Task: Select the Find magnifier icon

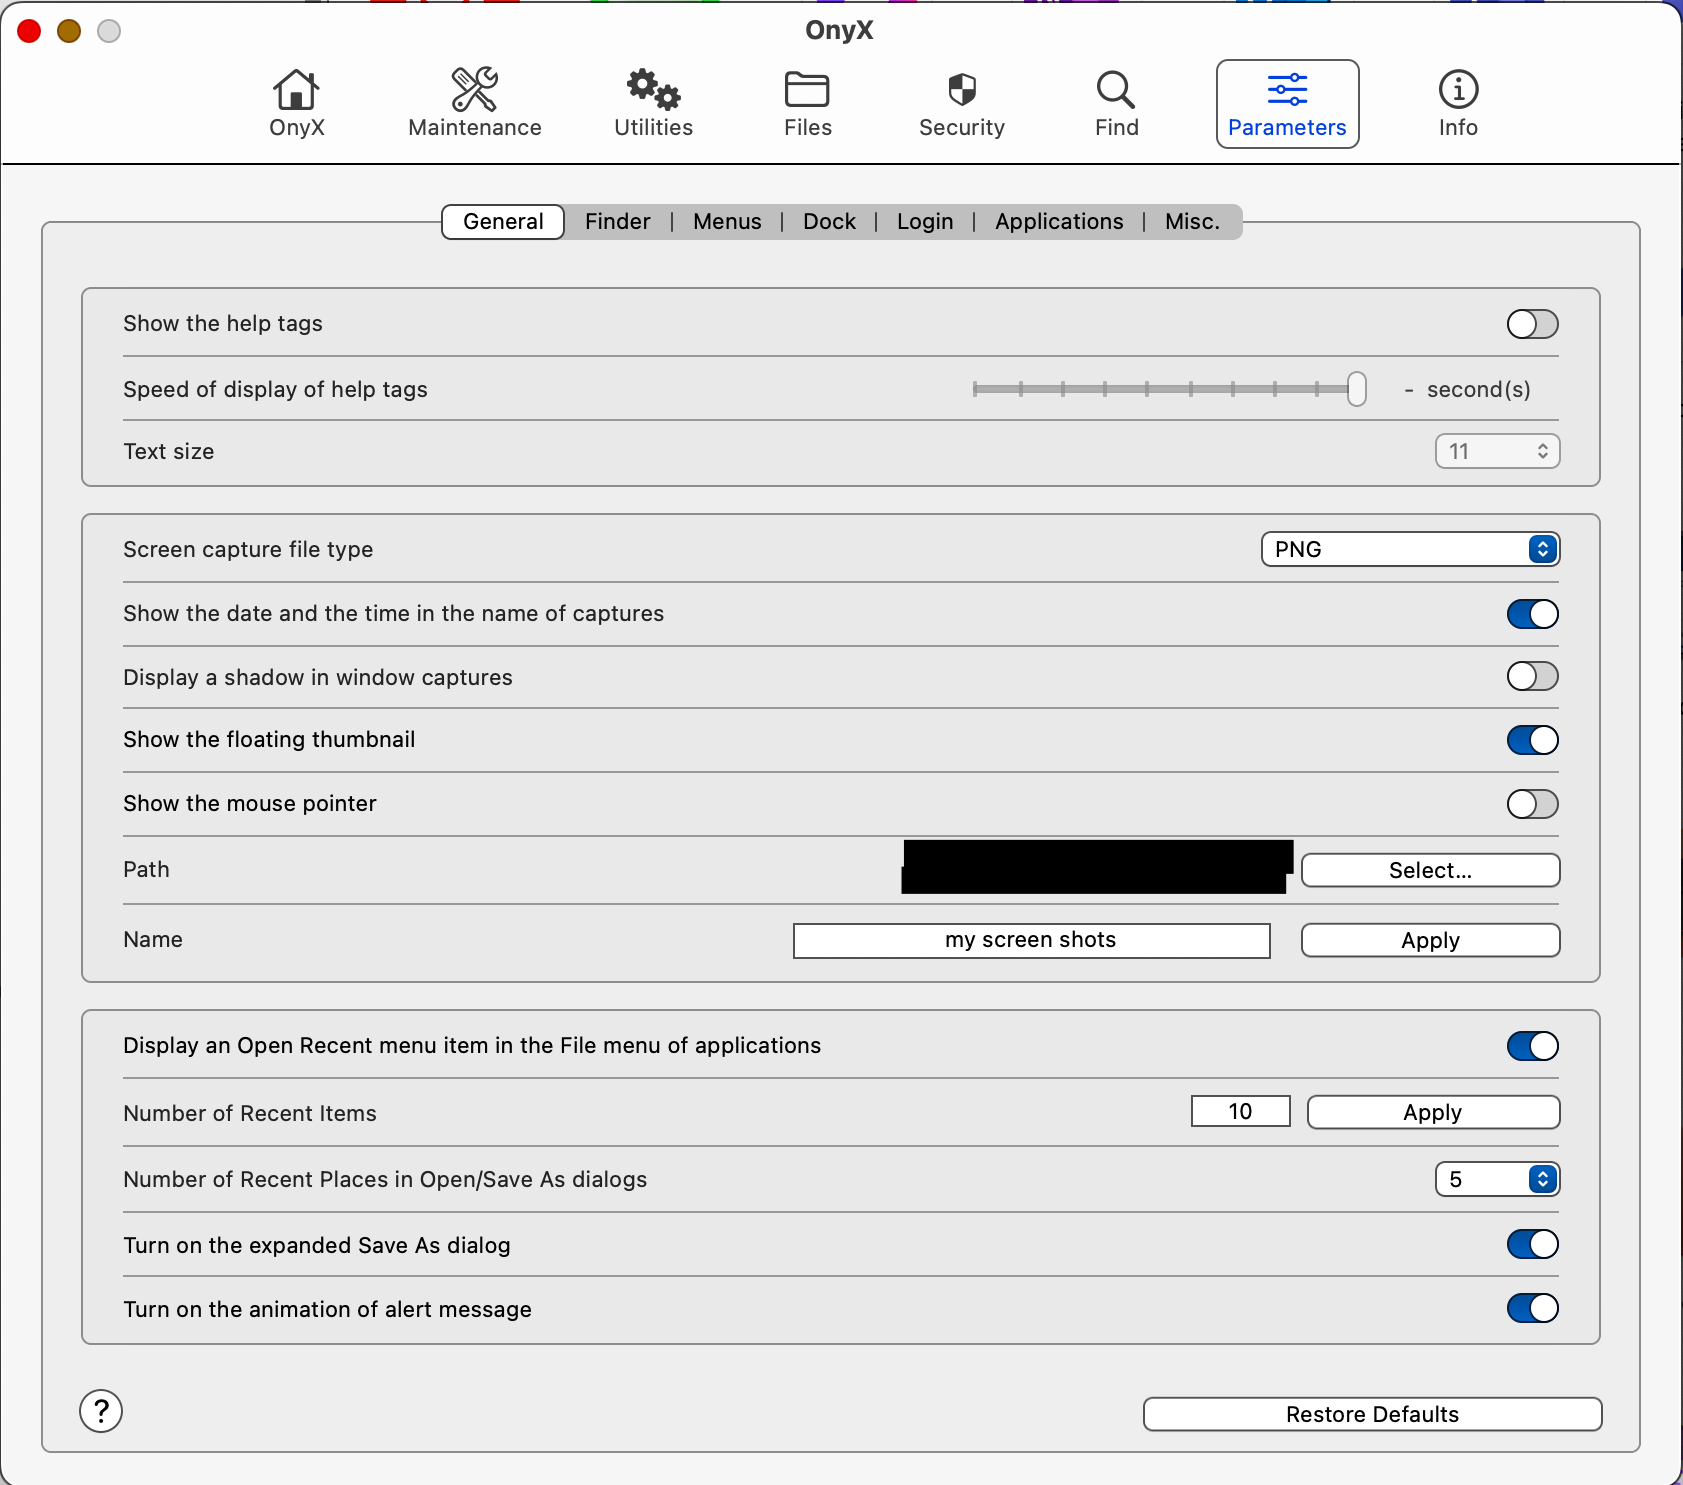Action: point(1115,102)
